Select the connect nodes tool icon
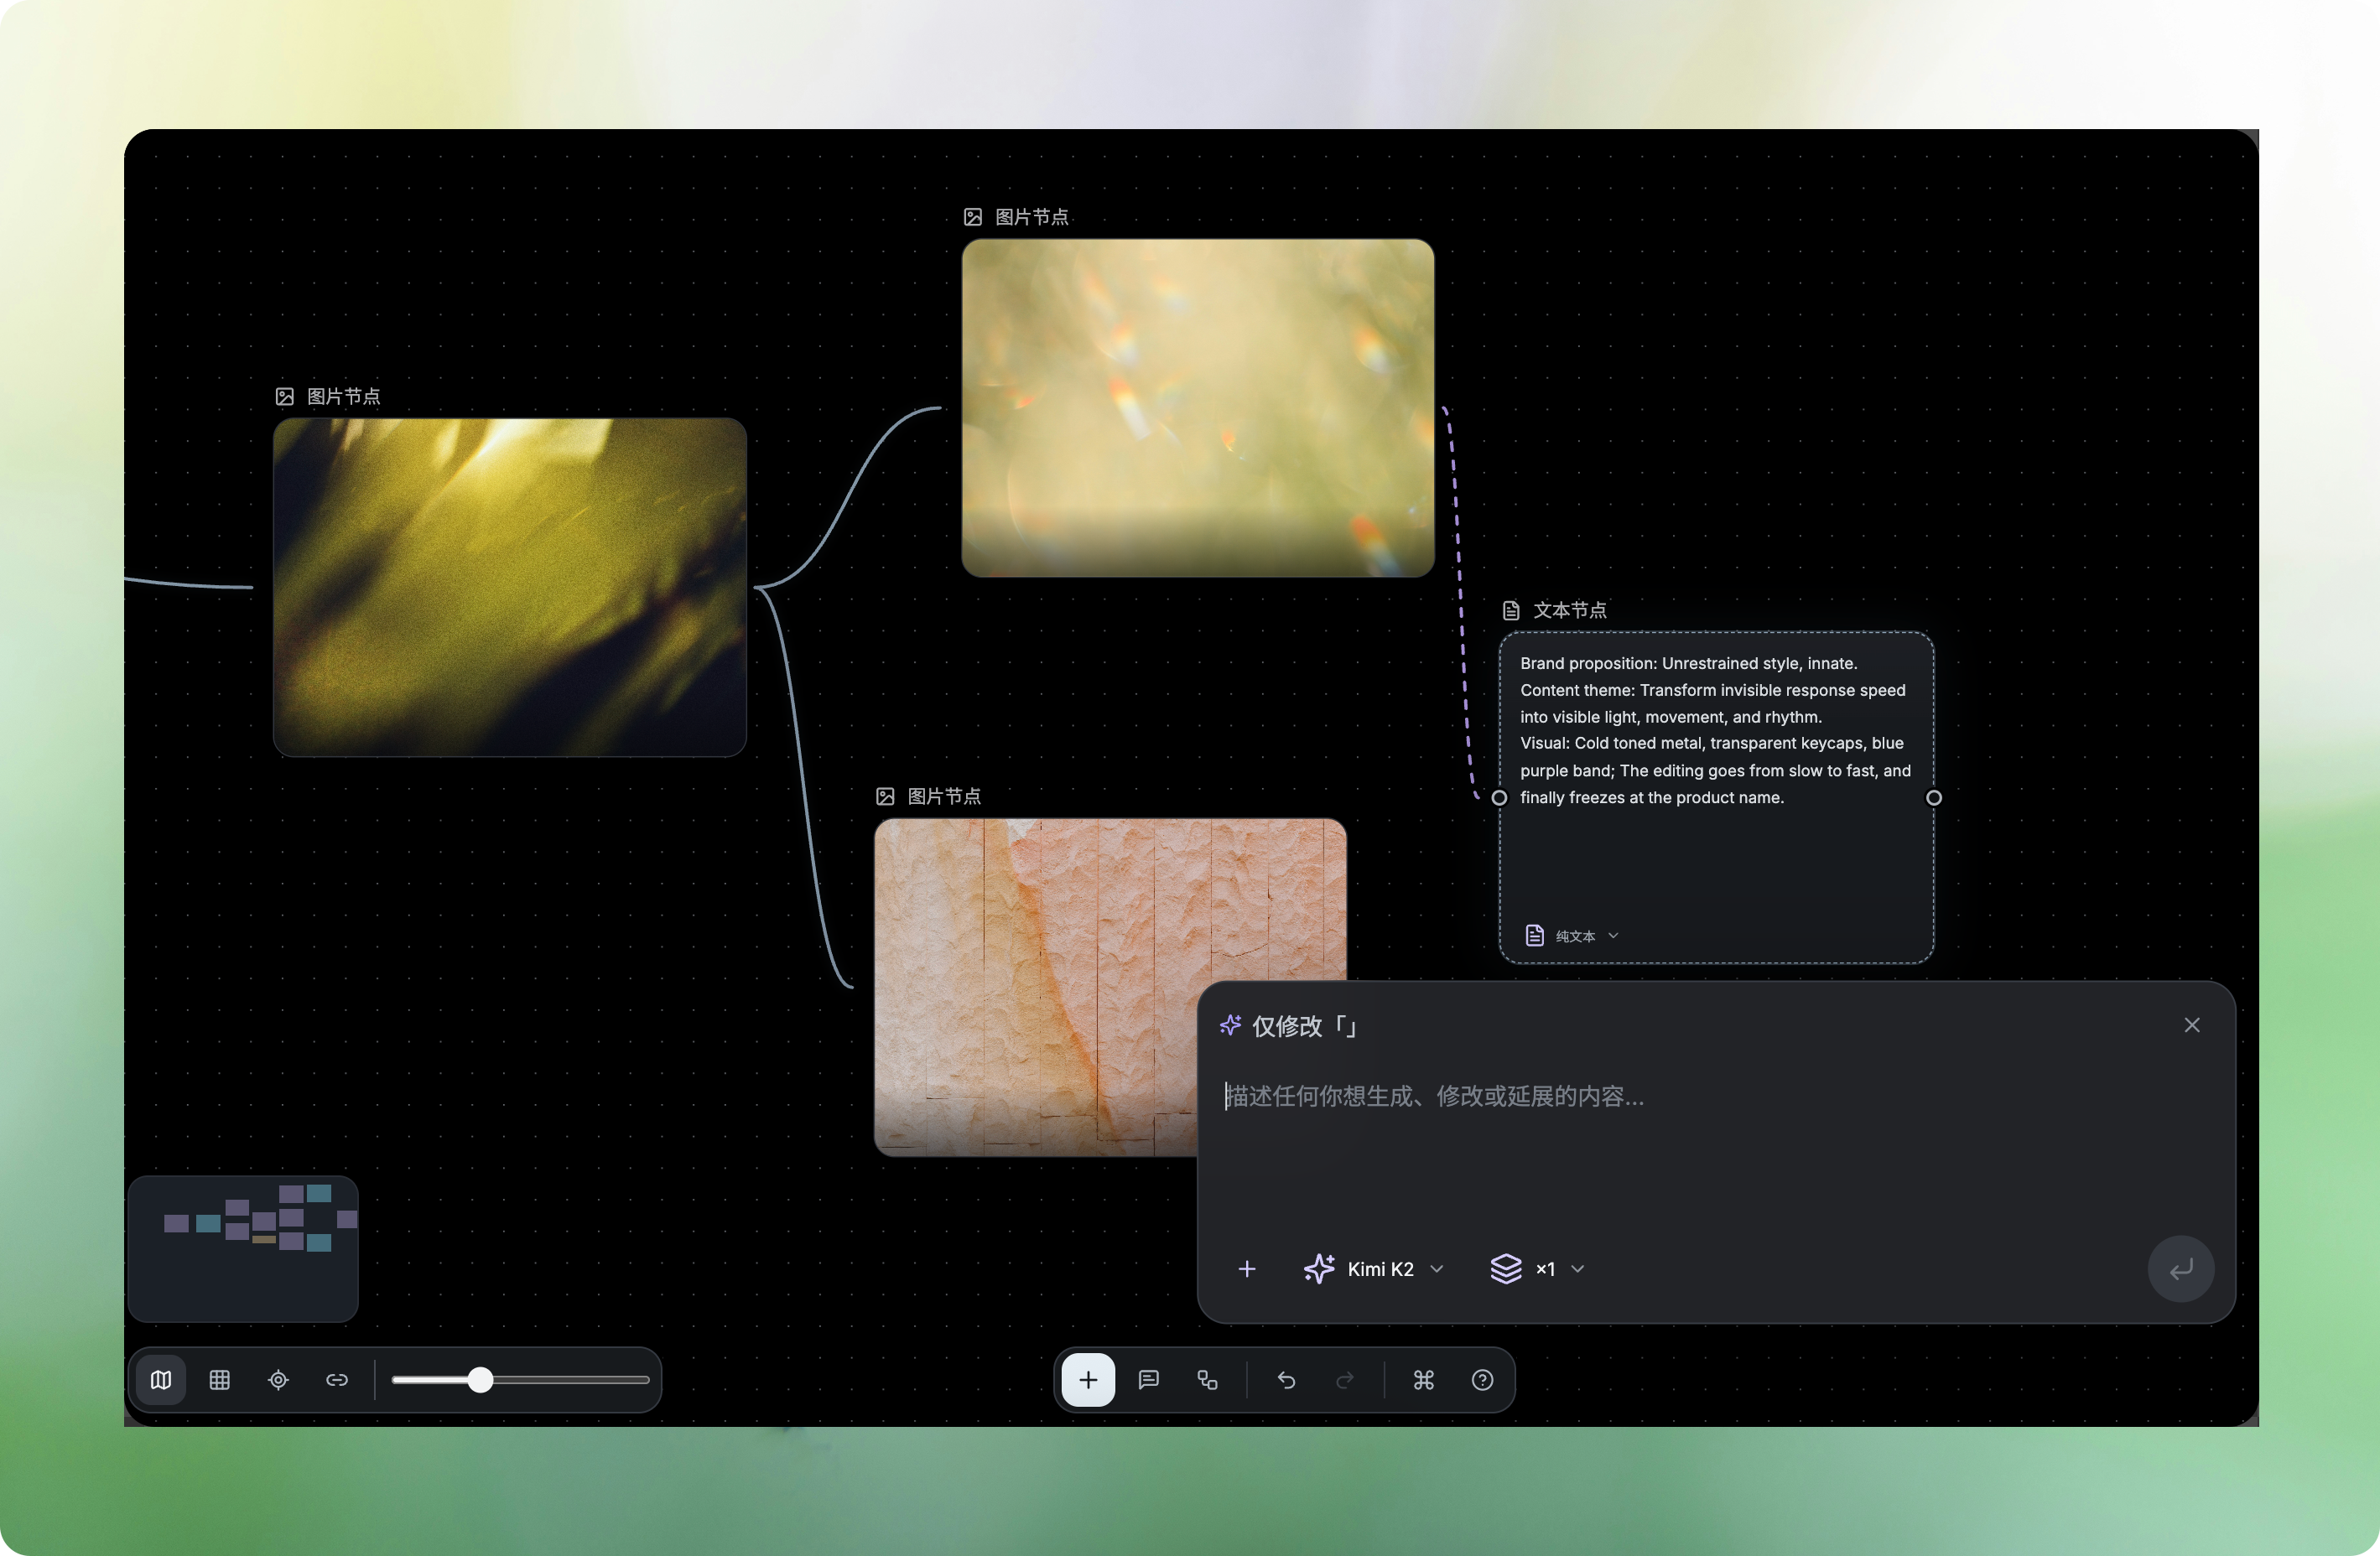The image size is (2380, 1556). coord(1208,1380)
